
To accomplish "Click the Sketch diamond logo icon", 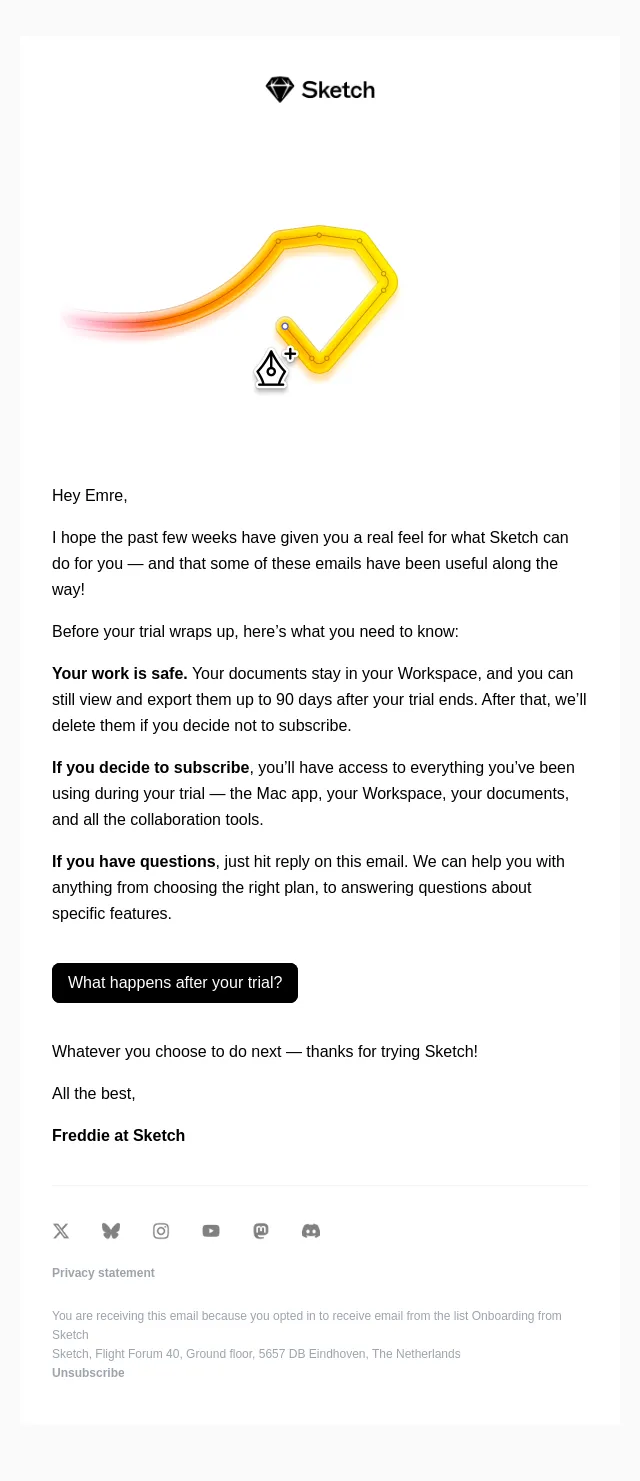I will click(280, 90).
